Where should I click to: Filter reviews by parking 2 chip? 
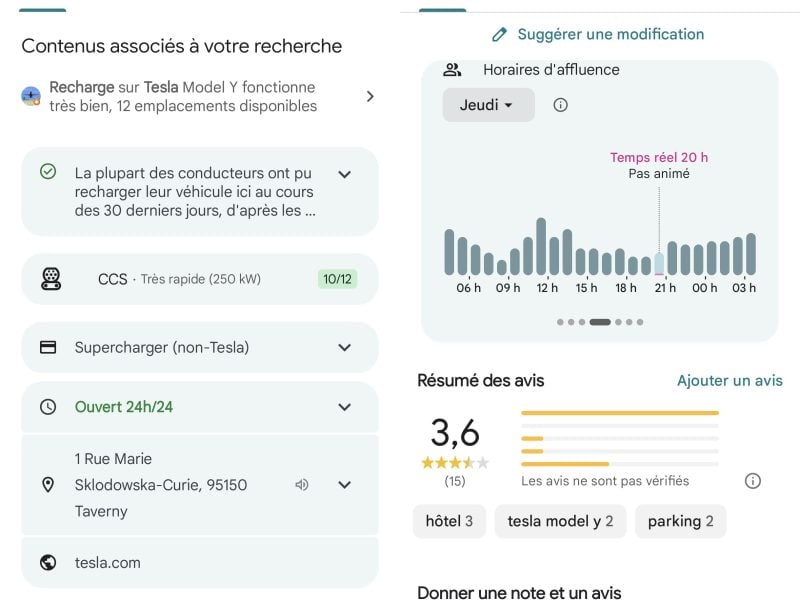tap(681, 521)
